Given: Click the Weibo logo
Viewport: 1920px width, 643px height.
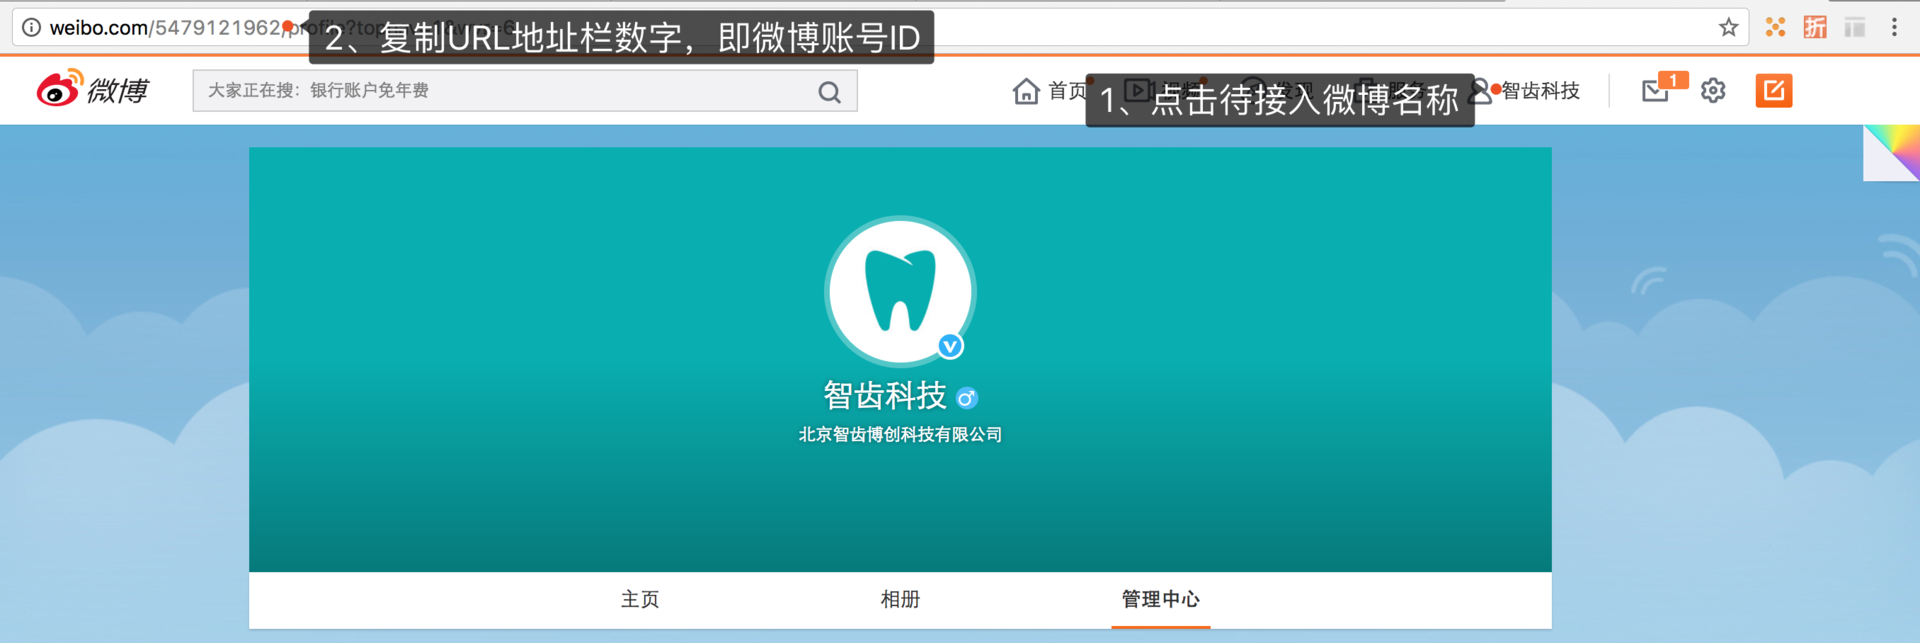Looking at the screenshot, I should [x=92, y=90].
